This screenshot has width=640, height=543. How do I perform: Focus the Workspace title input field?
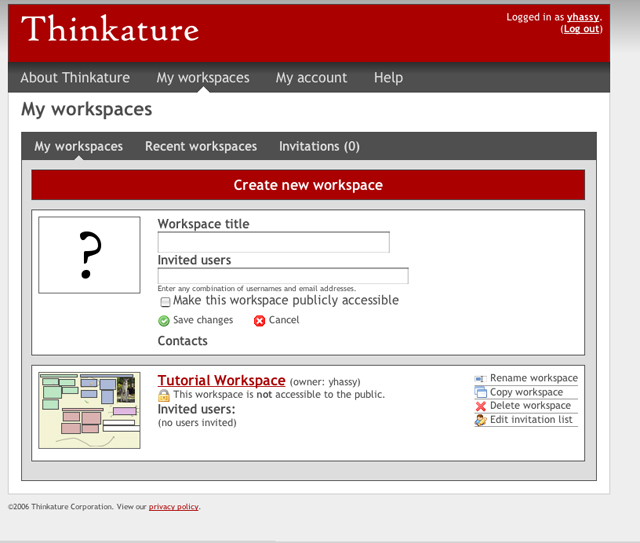pos(273,242)
